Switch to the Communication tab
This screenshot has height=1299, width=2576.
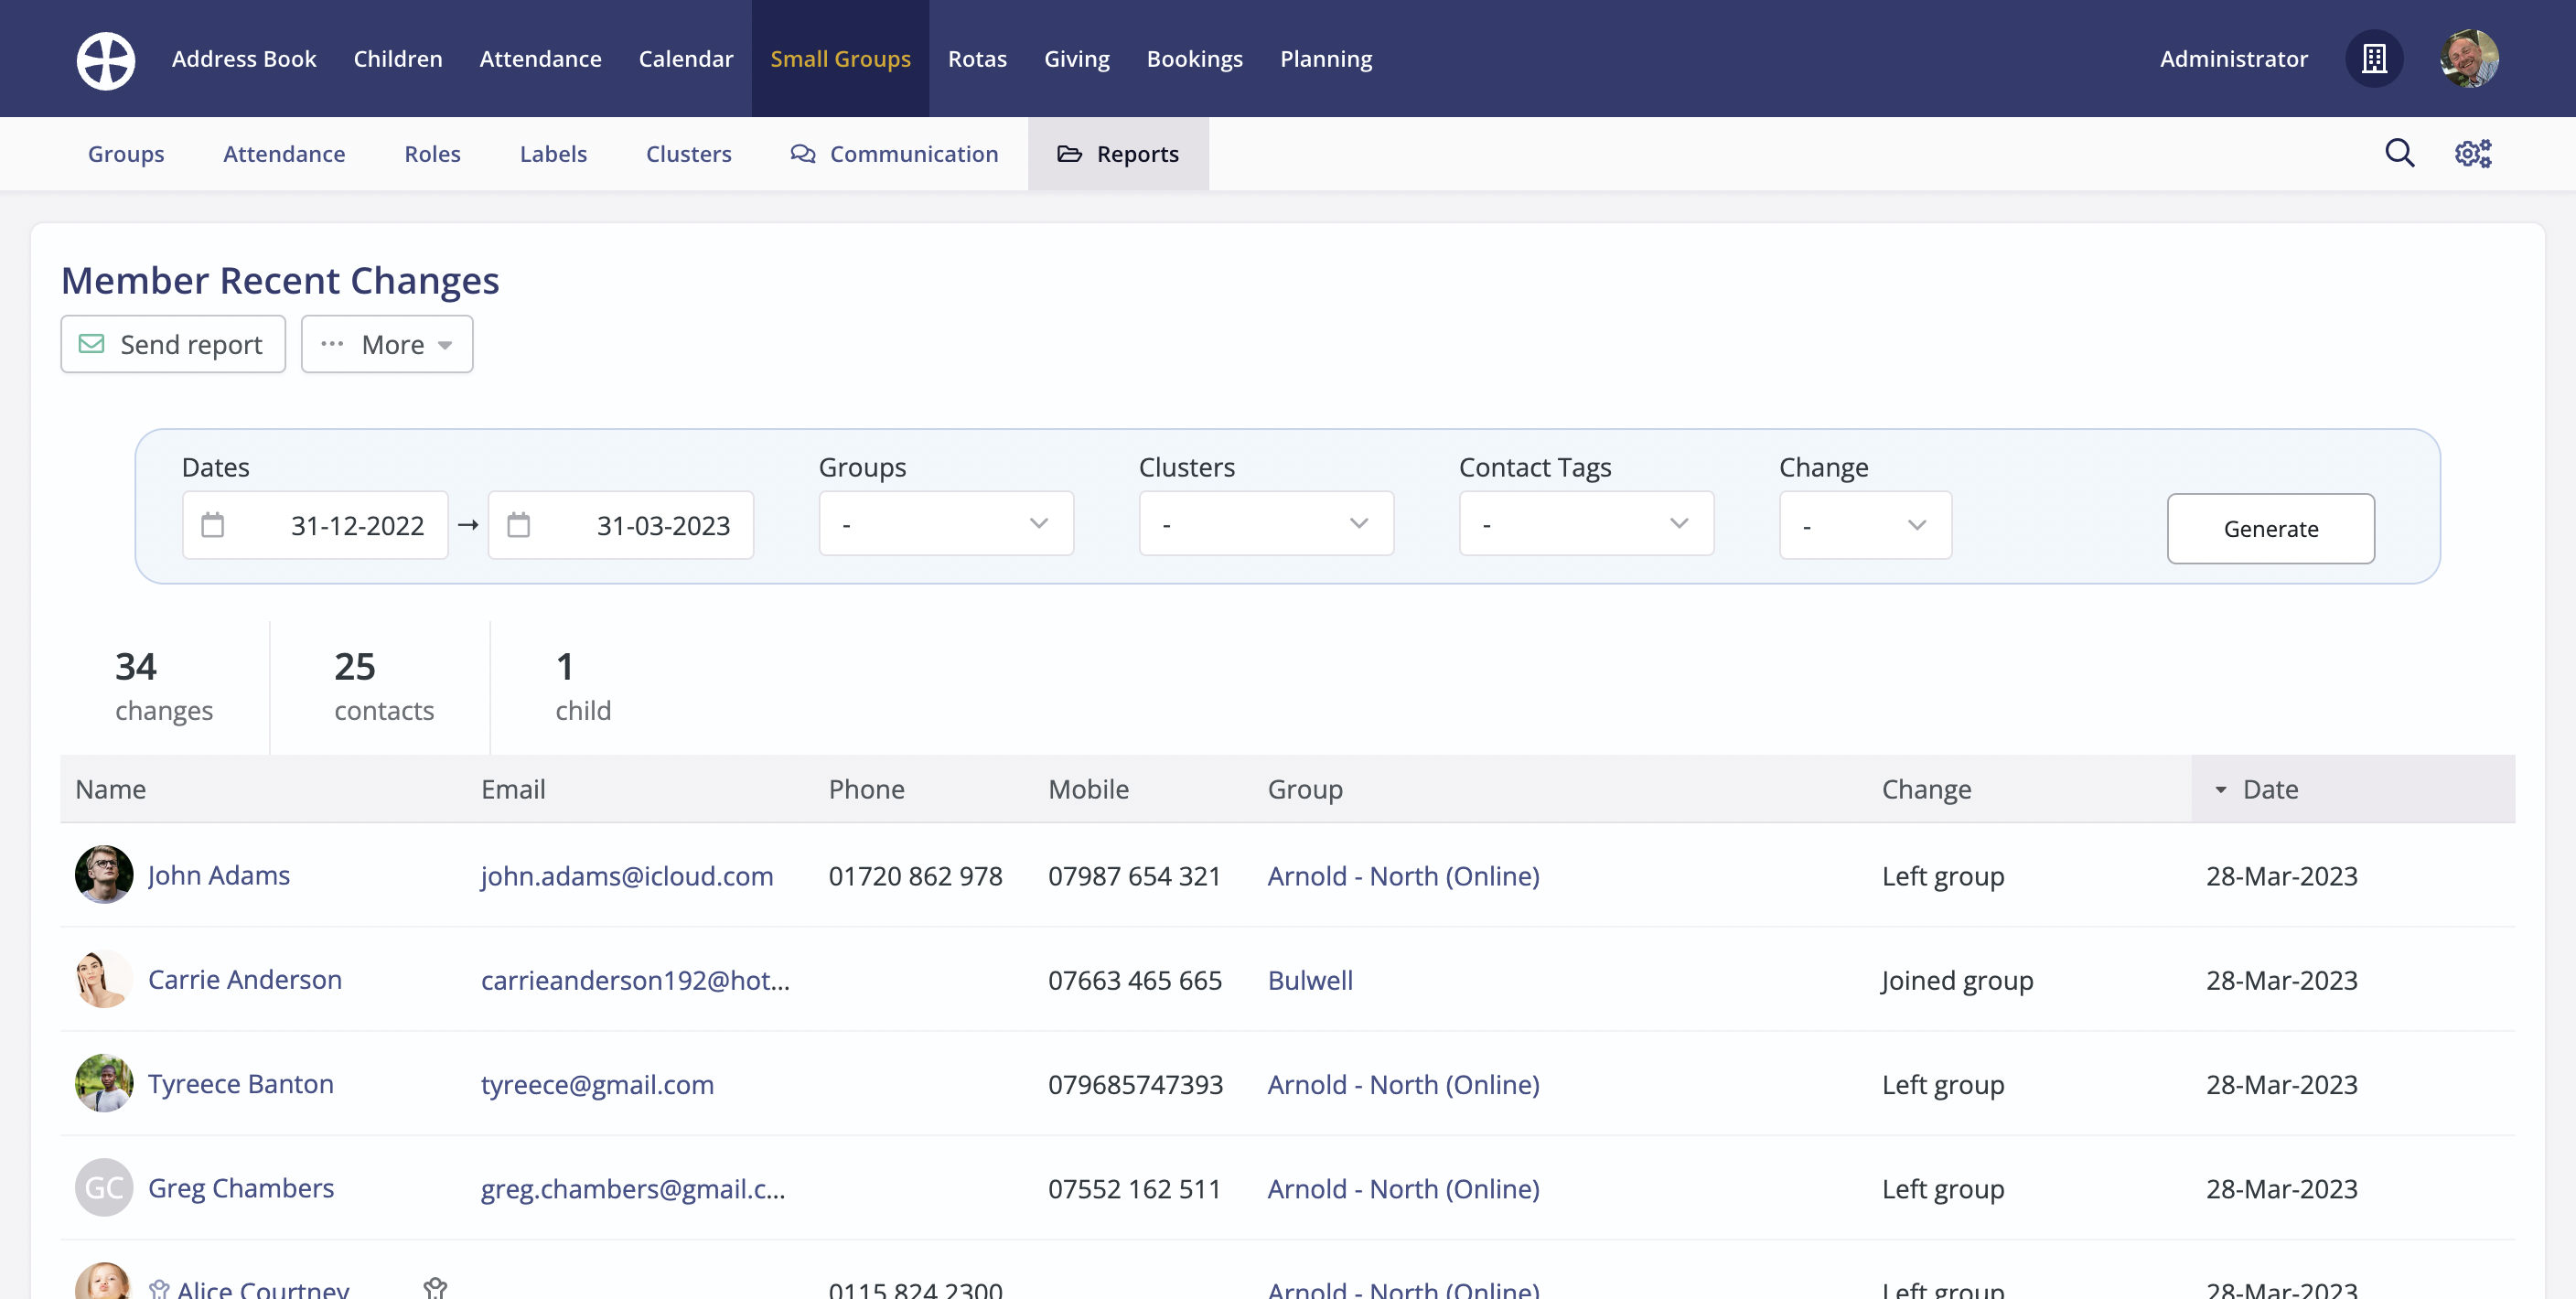point(894,154)
